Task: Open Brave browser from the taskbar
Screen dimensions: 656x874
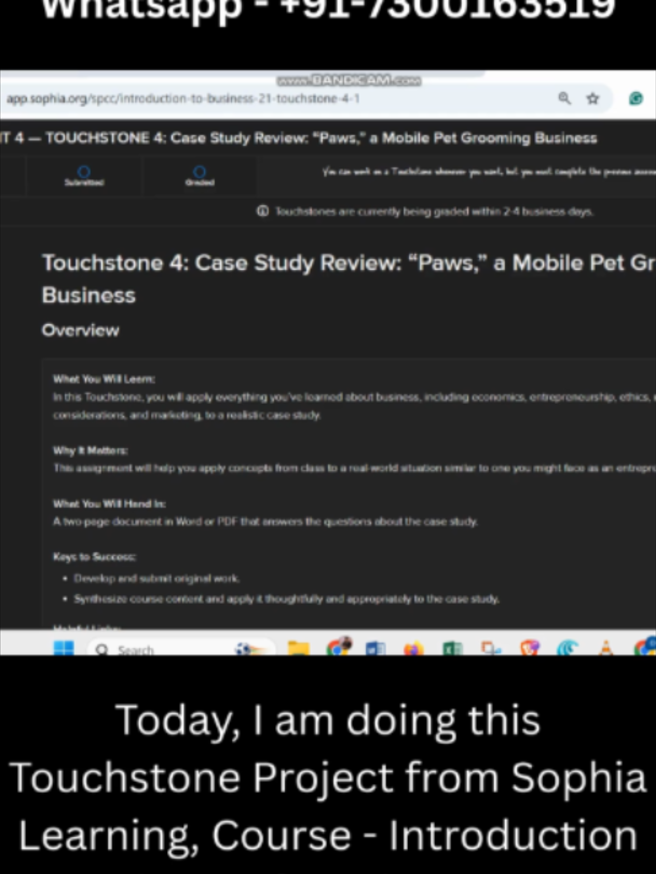Action: tap(529, 648)
